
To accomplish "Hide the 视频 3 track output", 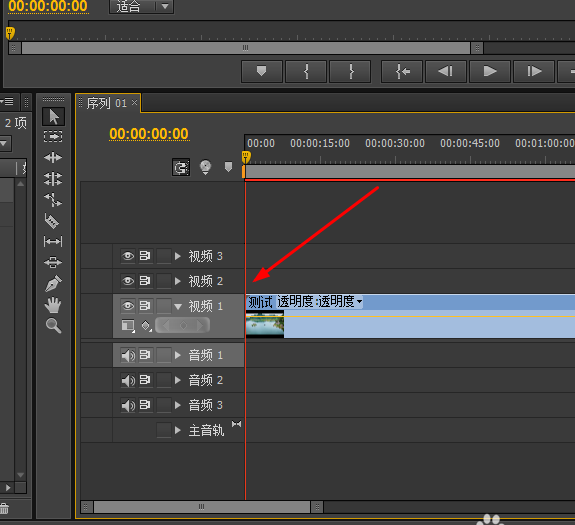I will [x=128, y=256].
